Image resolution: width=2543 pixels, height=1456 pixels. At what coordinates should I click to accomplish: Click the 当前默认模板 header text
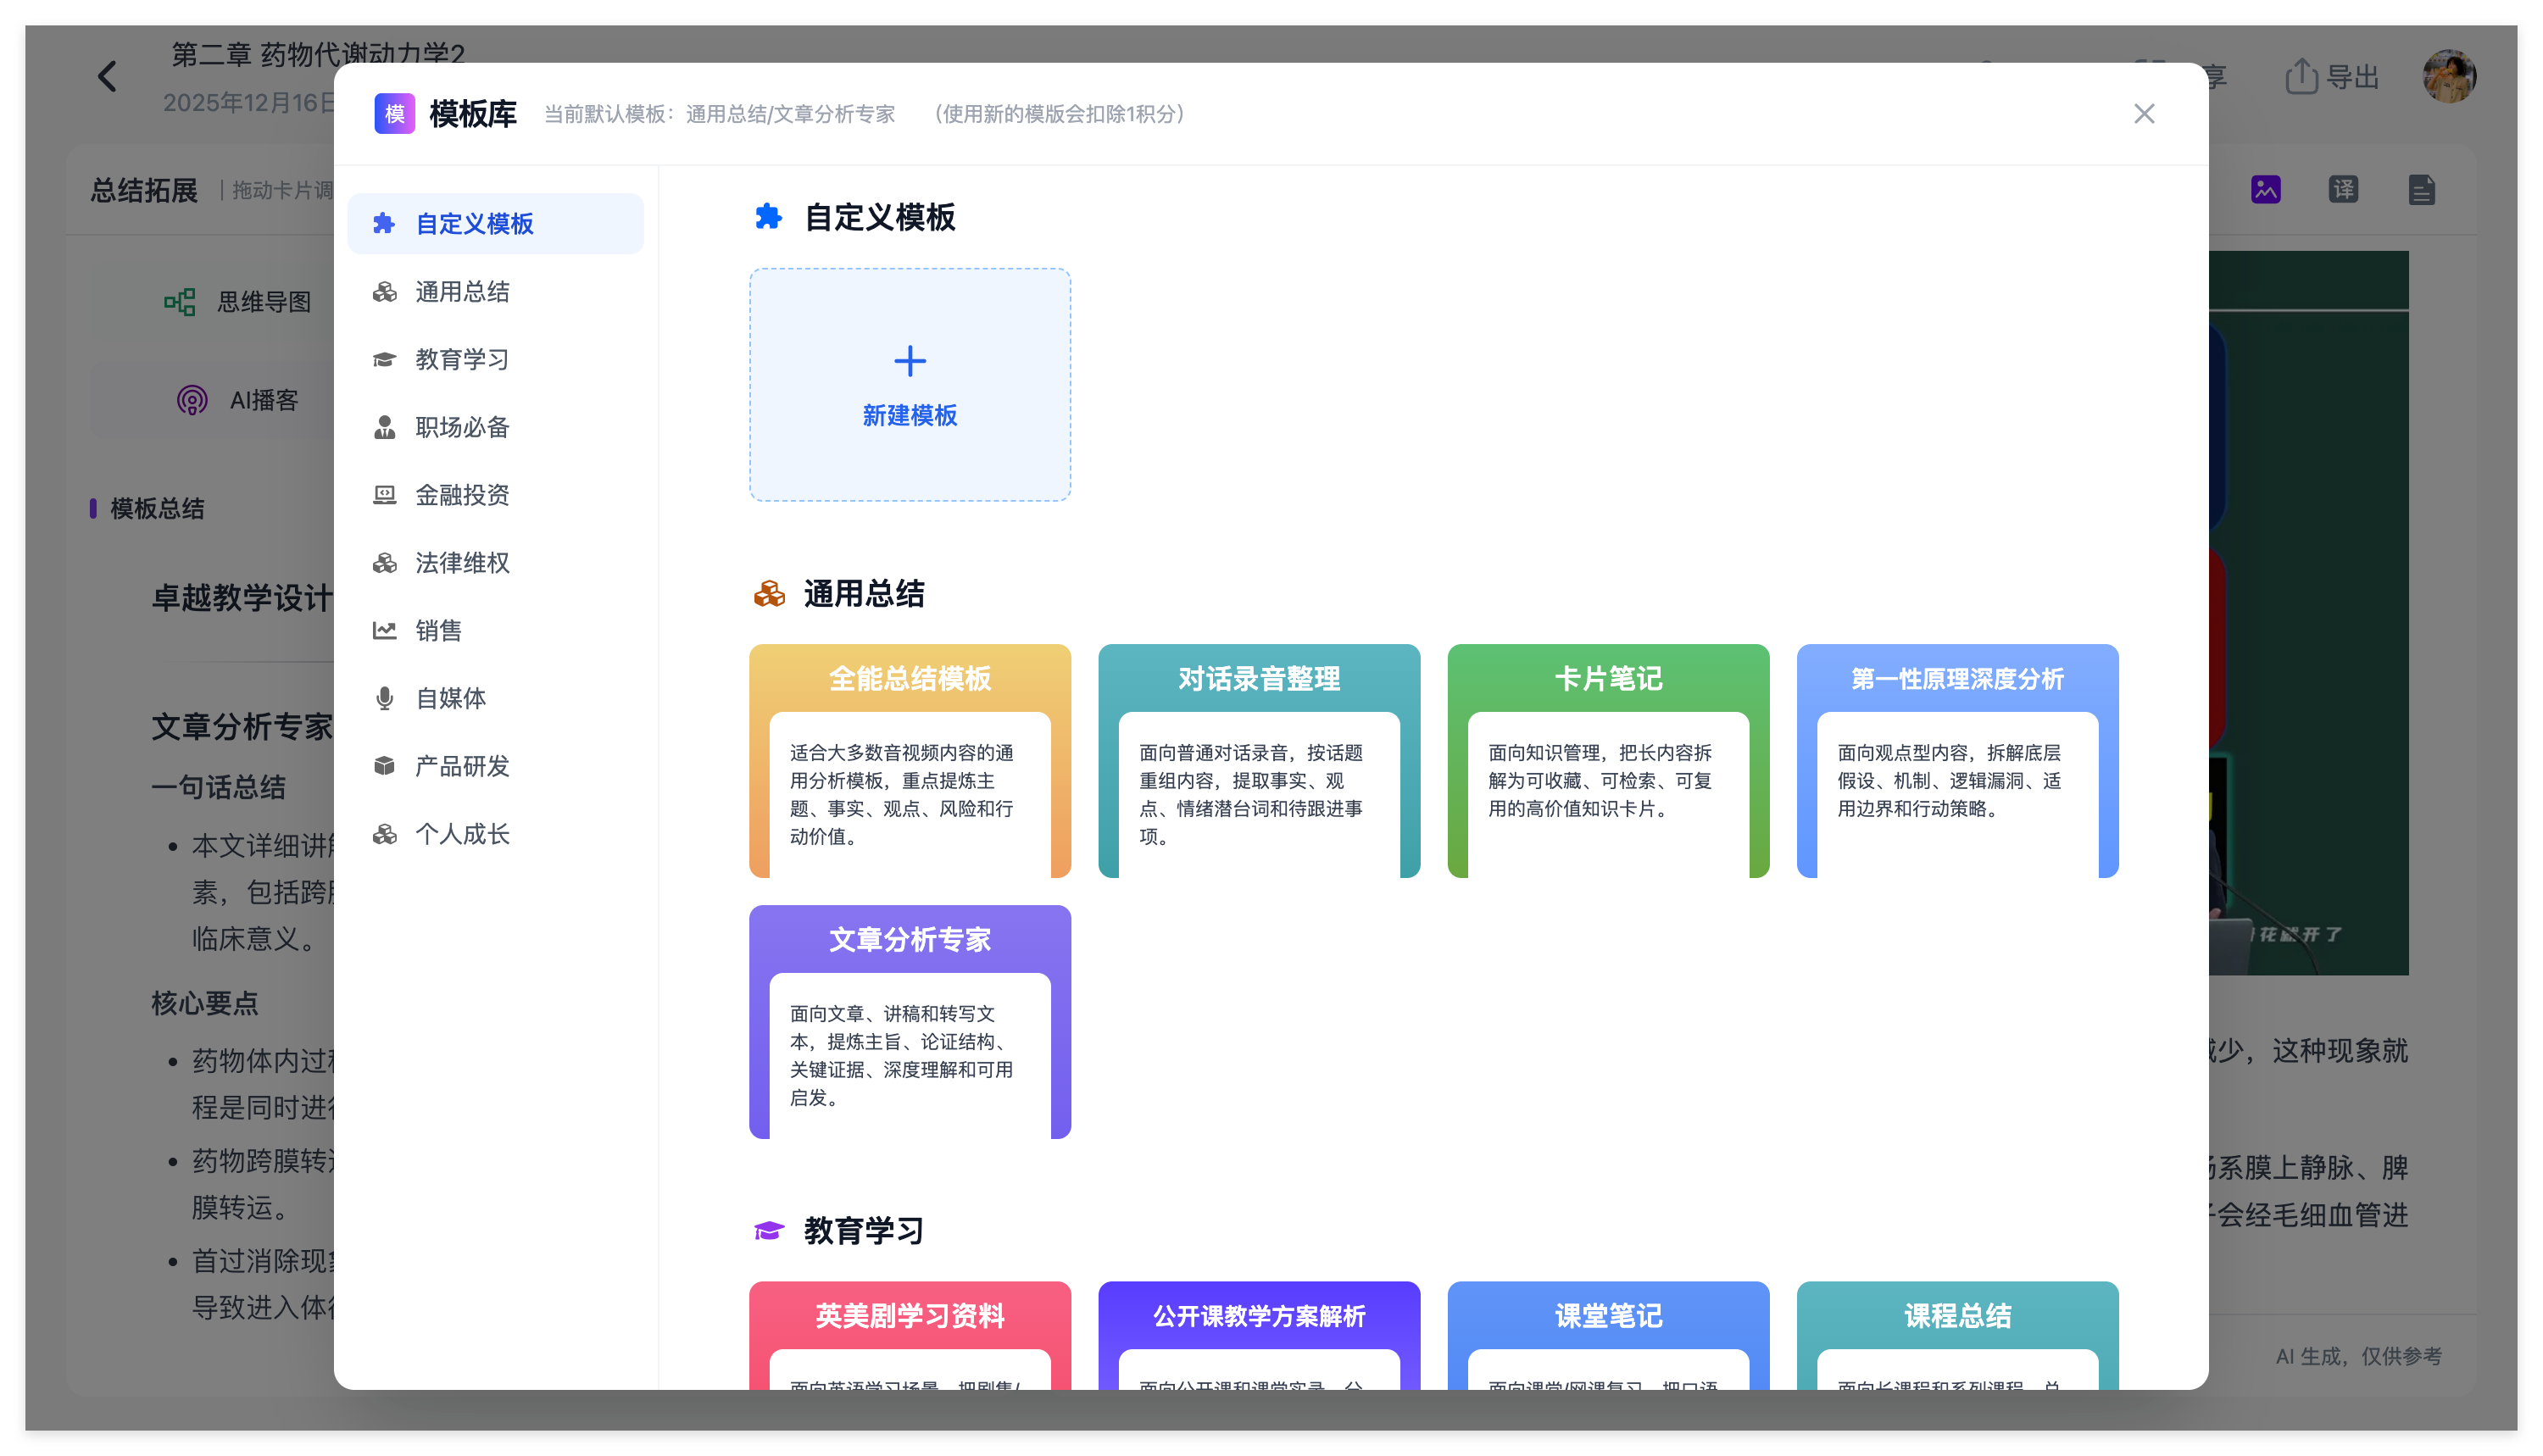[719, 114]
